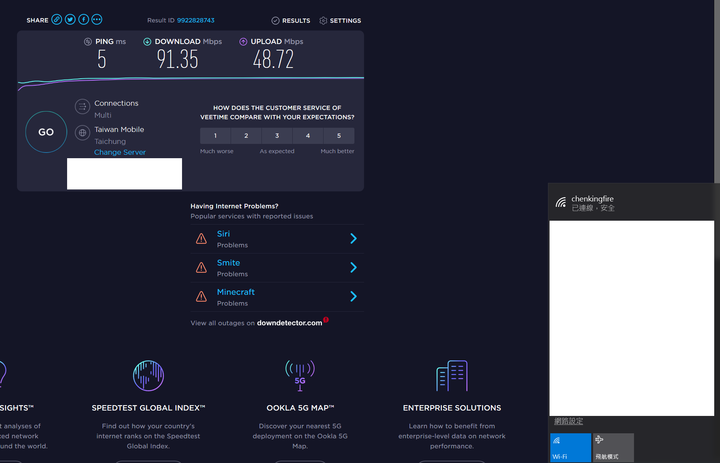Viewport: 720px width, 463px height.
Task: Click Smite warning triangle icon
Action: tap(201, 267)
